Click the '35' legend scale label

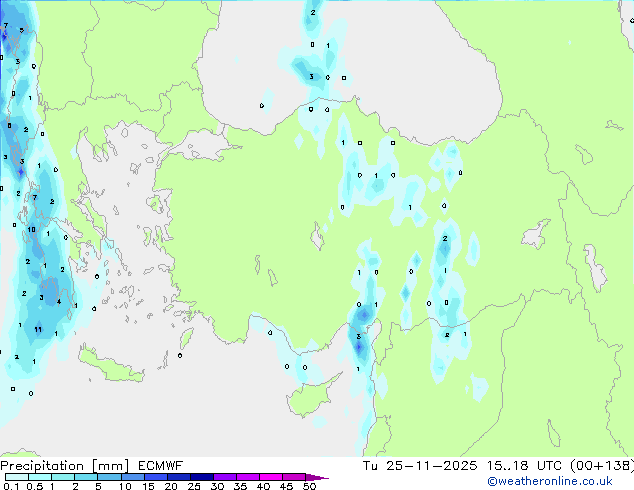click(240, 486)
